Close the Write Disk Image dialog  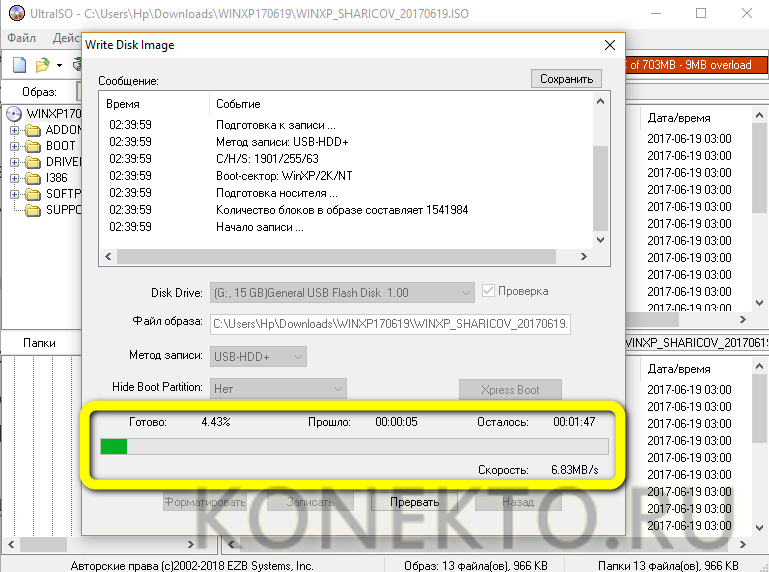[610, 45]
